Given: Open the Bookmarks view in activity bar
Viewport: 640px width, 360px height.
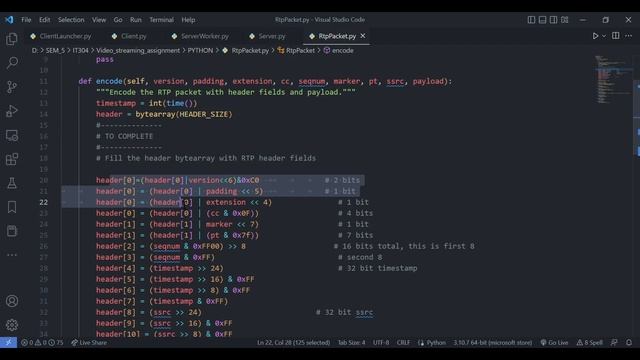Looking at the screenshot, I should 12,207.
